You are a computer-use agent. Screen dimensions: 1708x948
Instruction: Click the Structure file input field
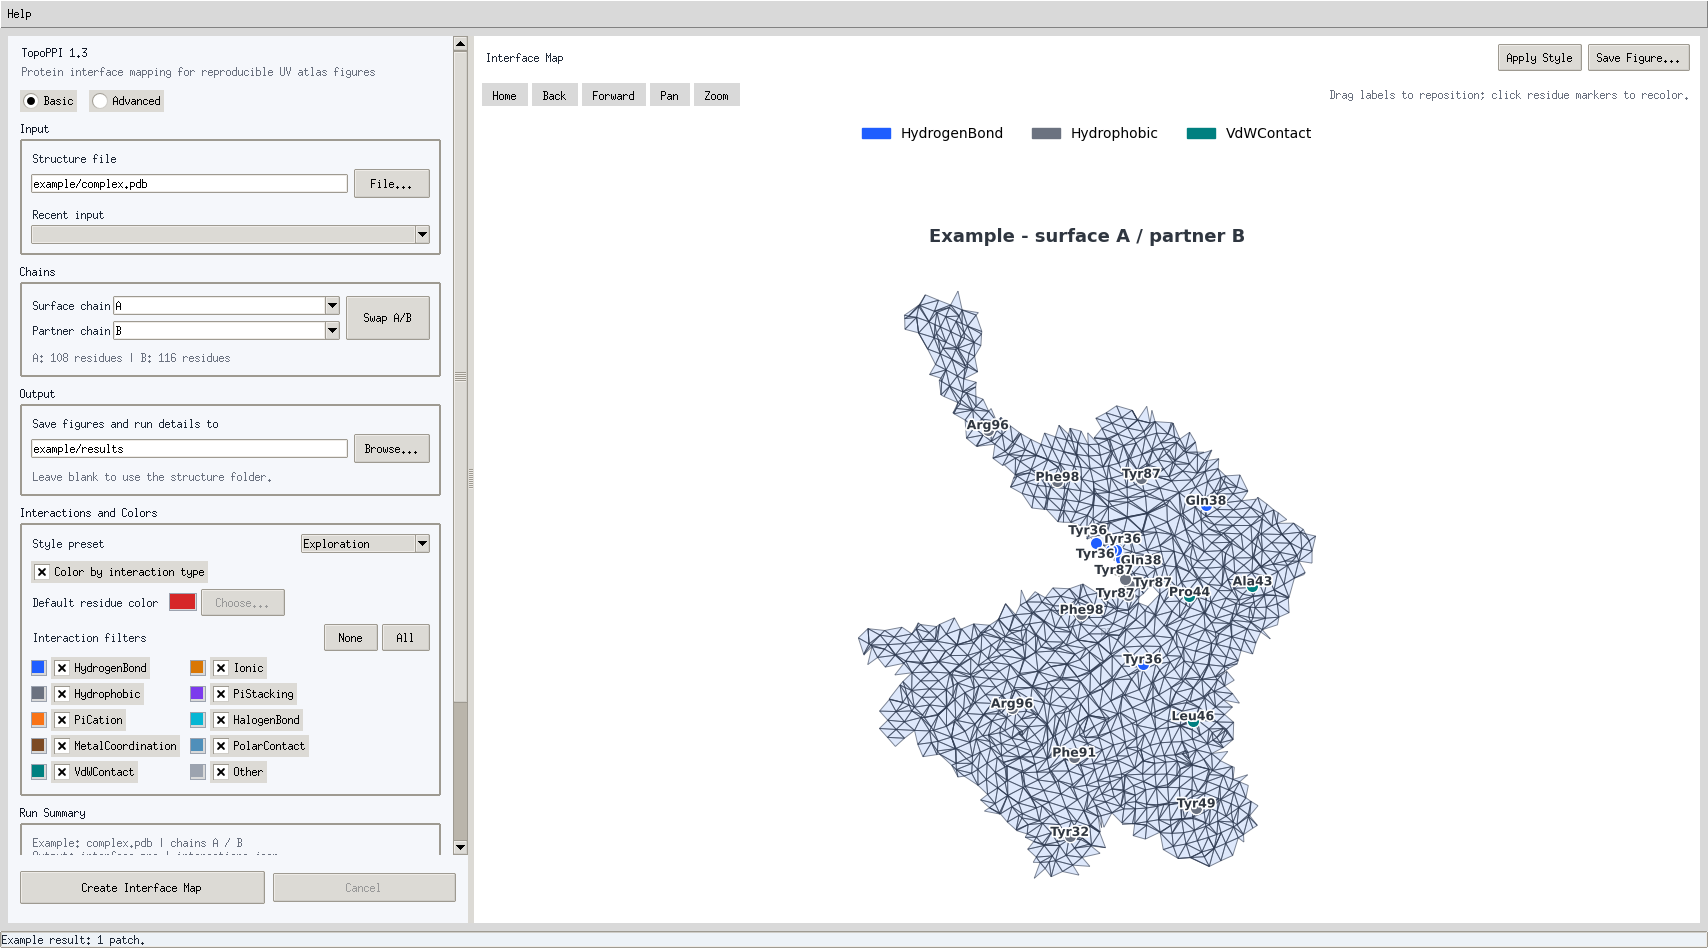click(189, 184)
